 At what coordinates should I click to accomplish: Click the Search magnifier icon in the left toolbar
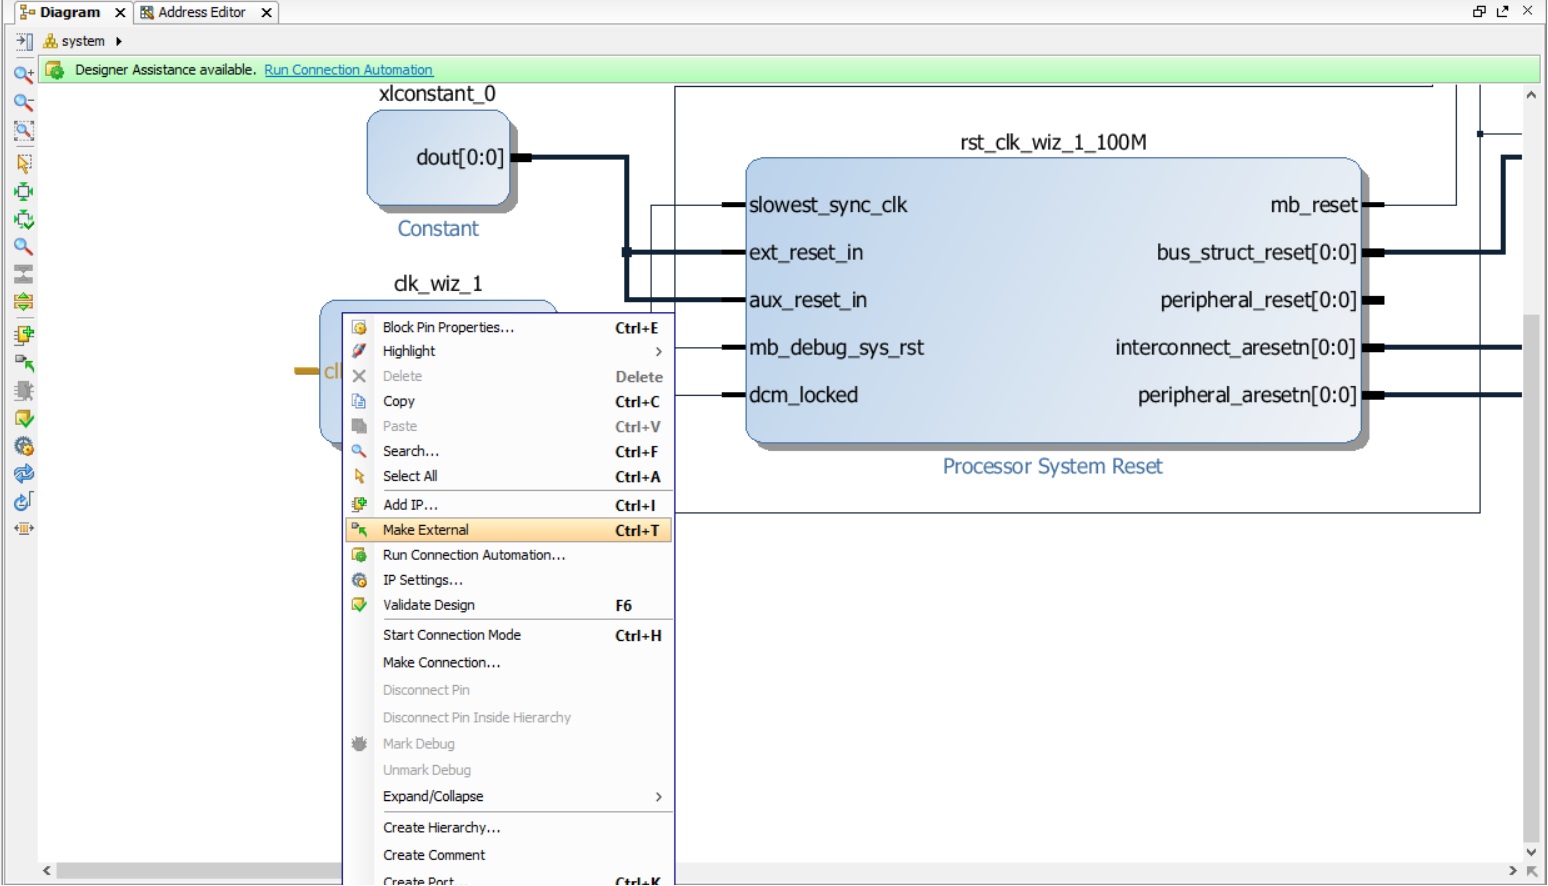(23, 246)
